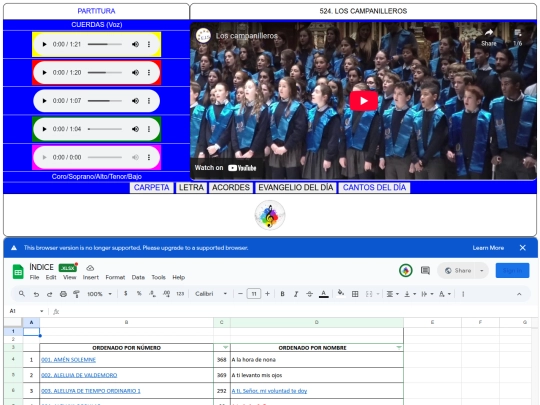Screen dimensions: 540x405
Task: Decrease font size
Action: [x=240, y=294]
